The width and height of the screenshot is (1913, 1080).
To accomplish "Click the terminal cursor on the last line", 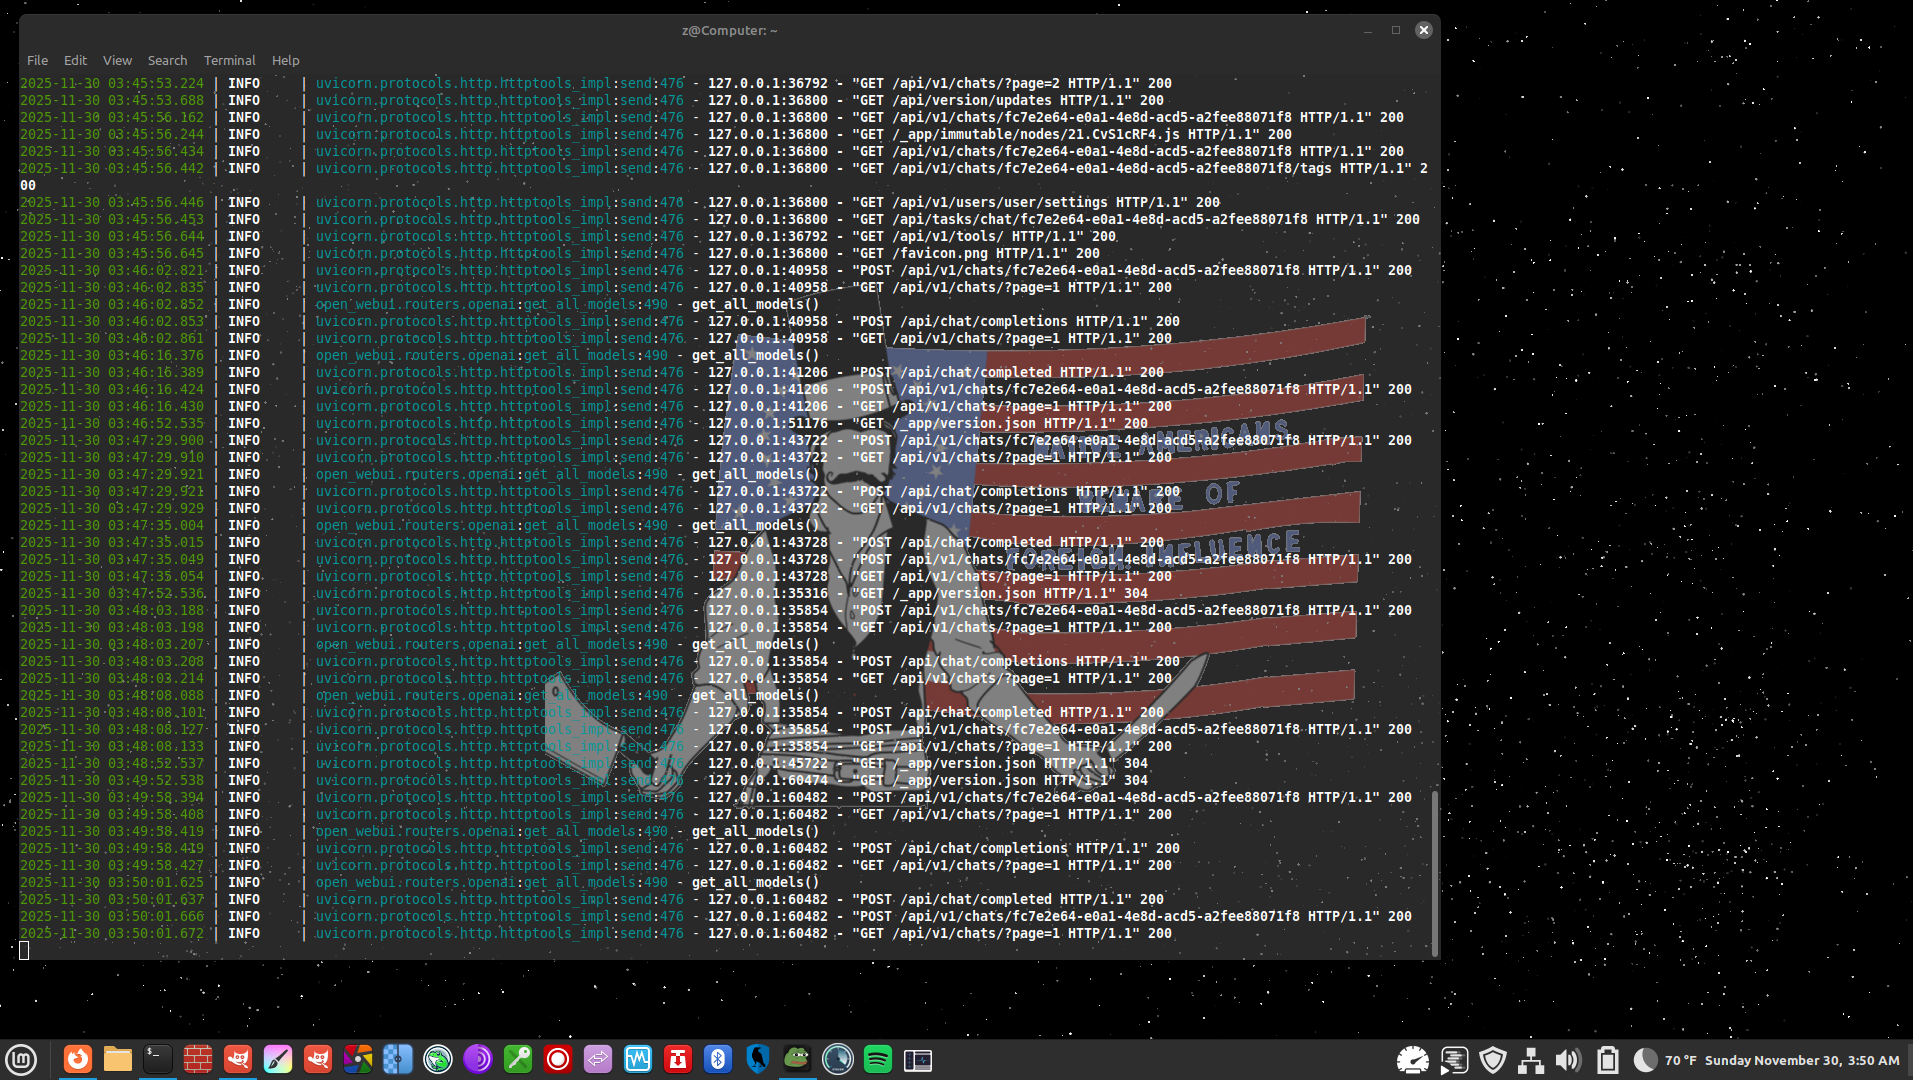I will click(x=24, y=950).
